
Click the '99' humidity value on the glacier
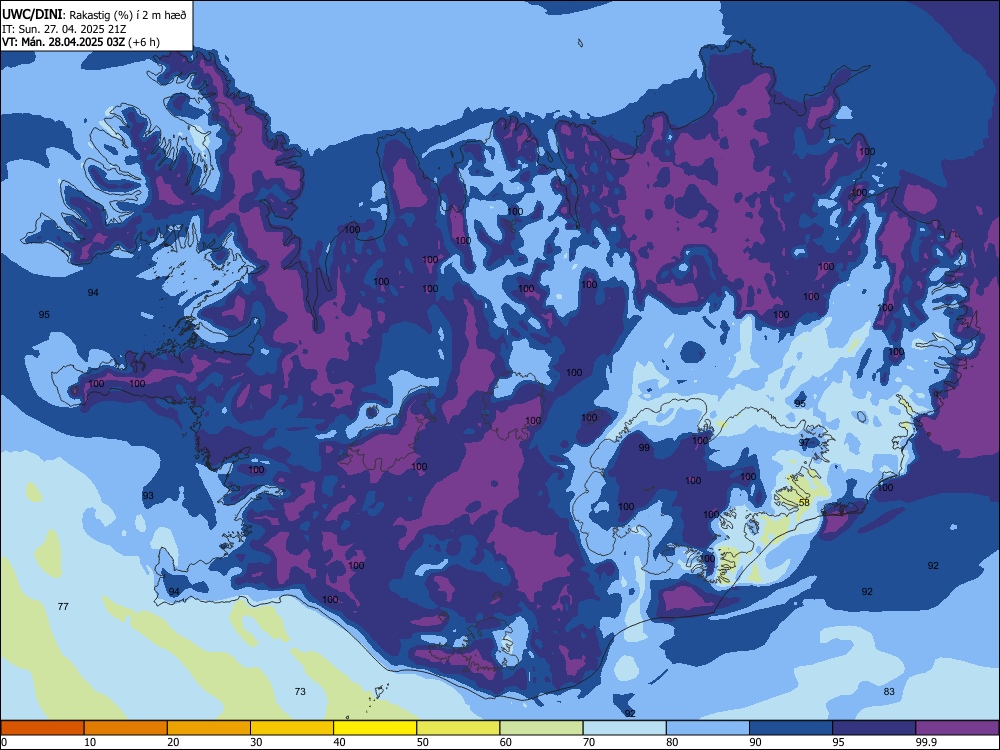point(644,447)
